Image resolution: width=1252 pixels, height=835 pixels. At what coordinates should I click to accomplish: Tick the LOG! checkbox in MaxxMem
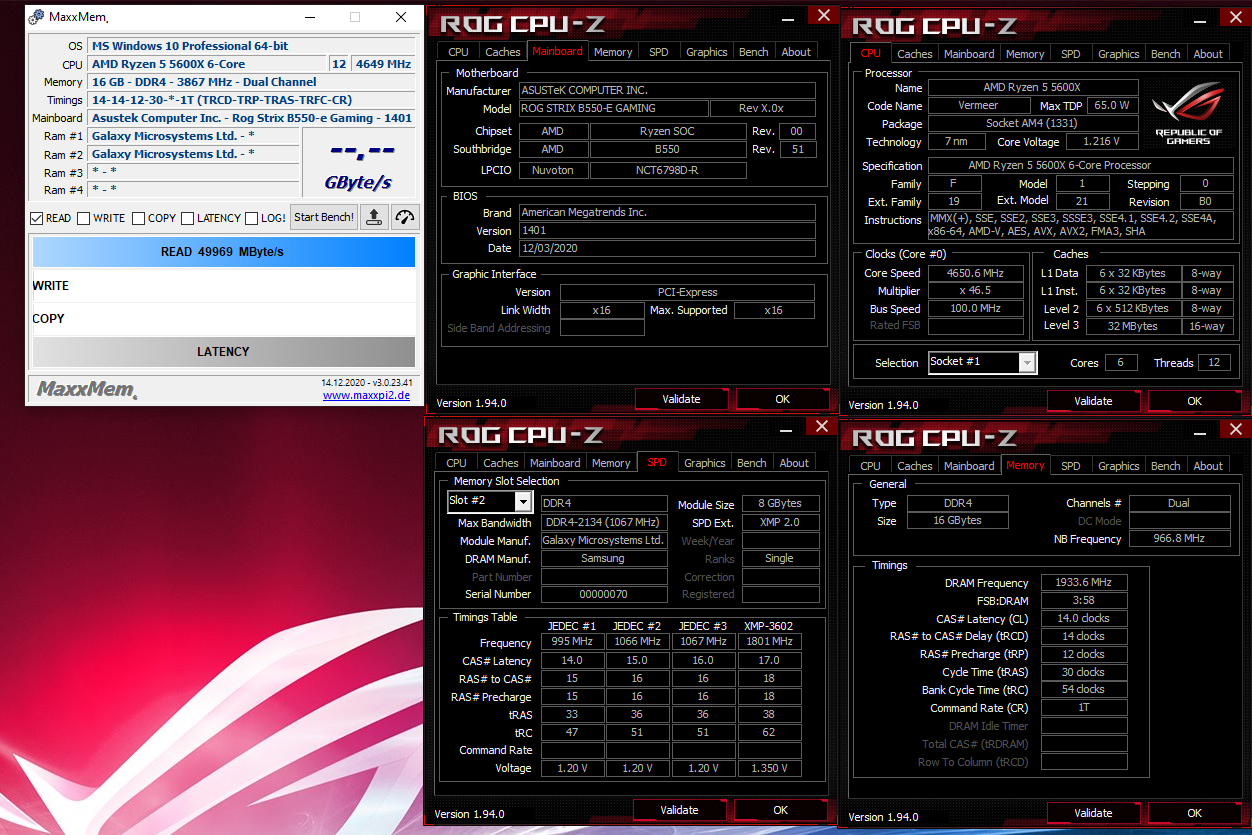[251, 218]
